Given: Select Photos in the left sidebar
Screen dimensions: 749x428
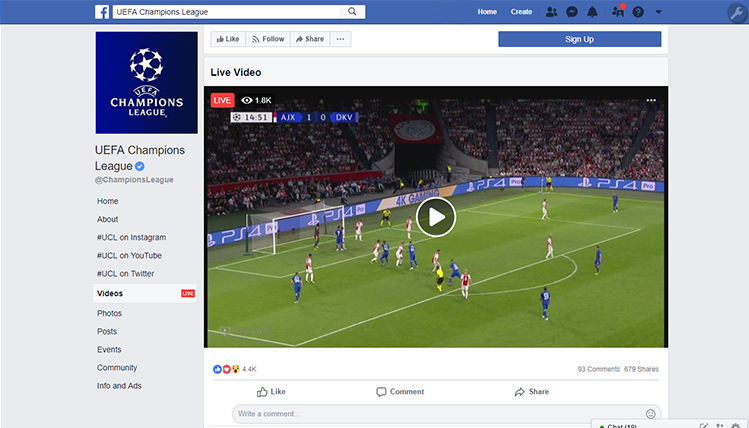Looking at the screenshot, I should tap(109, 313).
